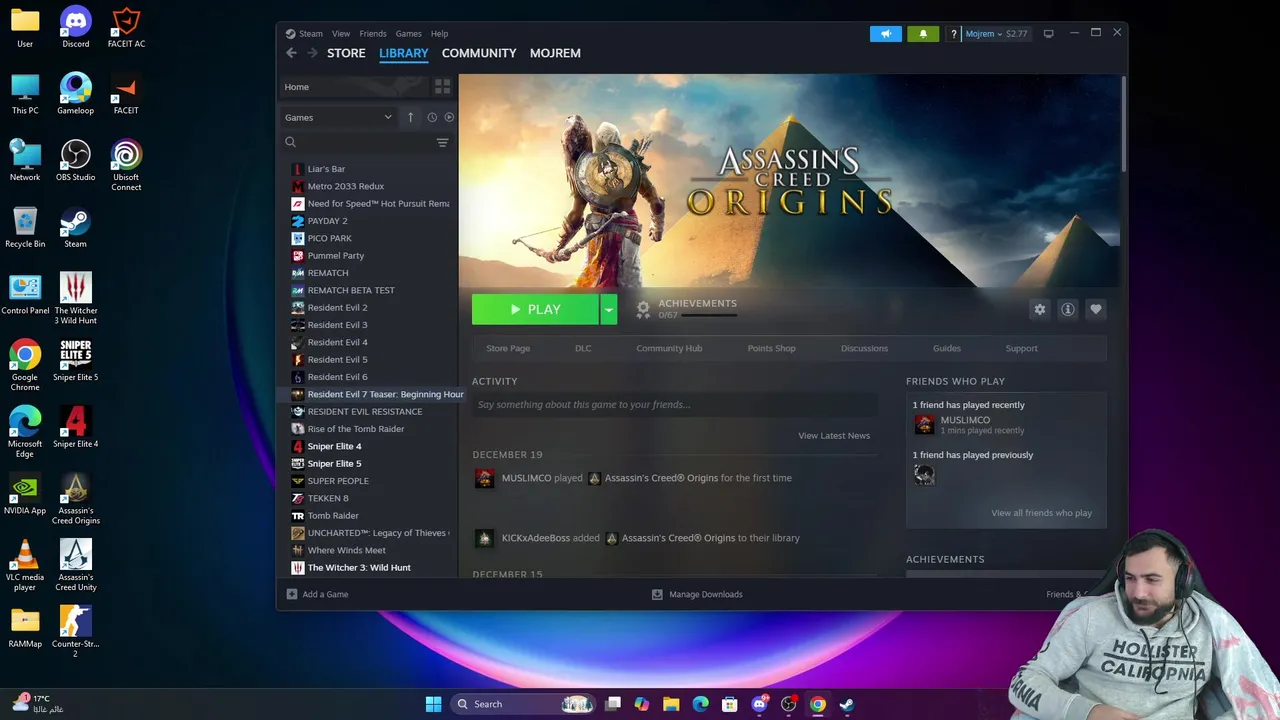The height and width of the screenshot is (720, 1280).
Task: Open the MOJREM profile tab
Action: 555,53
